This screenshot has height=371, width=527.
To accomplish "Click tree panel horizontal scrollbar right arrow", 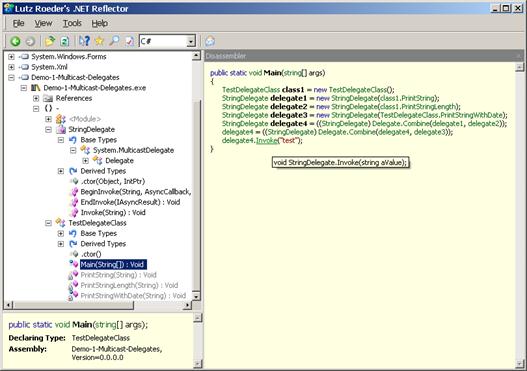I will point(188,305).
